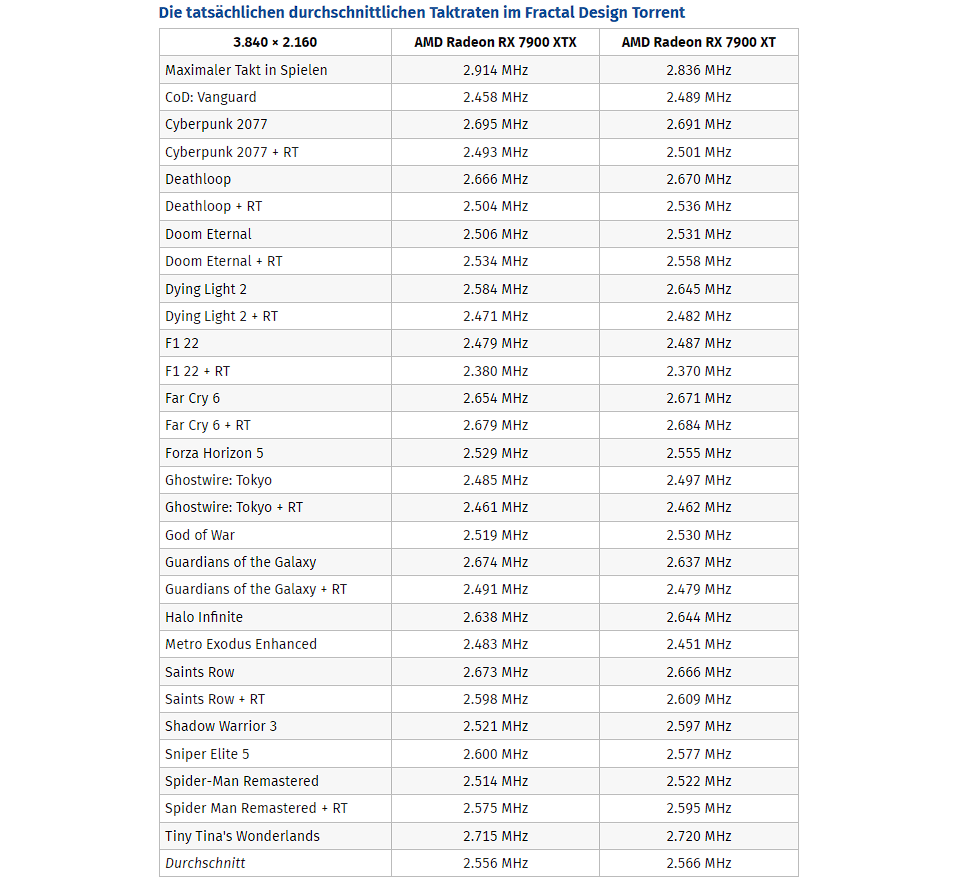This screenshot has height=891, width=957.
Task: Select the AMD Radeon RX 7900 XT column header
Action: pos(698,43)
